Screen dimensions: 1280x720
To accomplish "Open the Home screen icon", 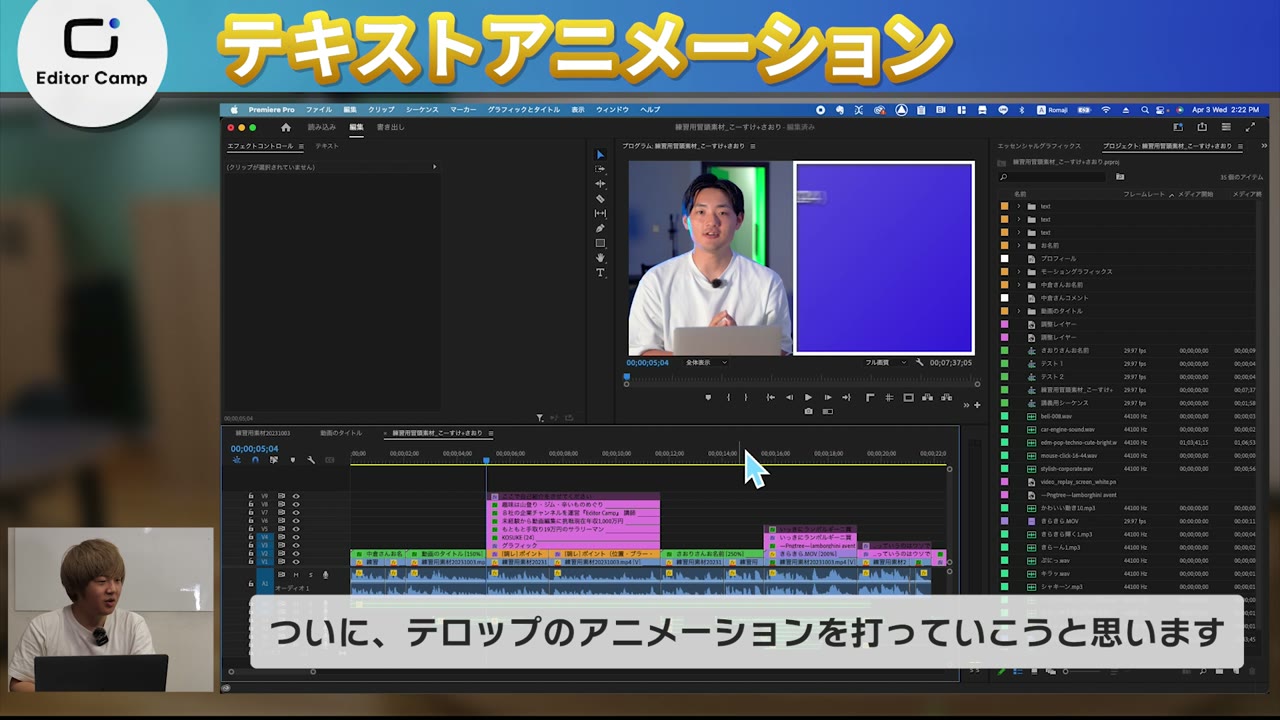I will (286, 127).
